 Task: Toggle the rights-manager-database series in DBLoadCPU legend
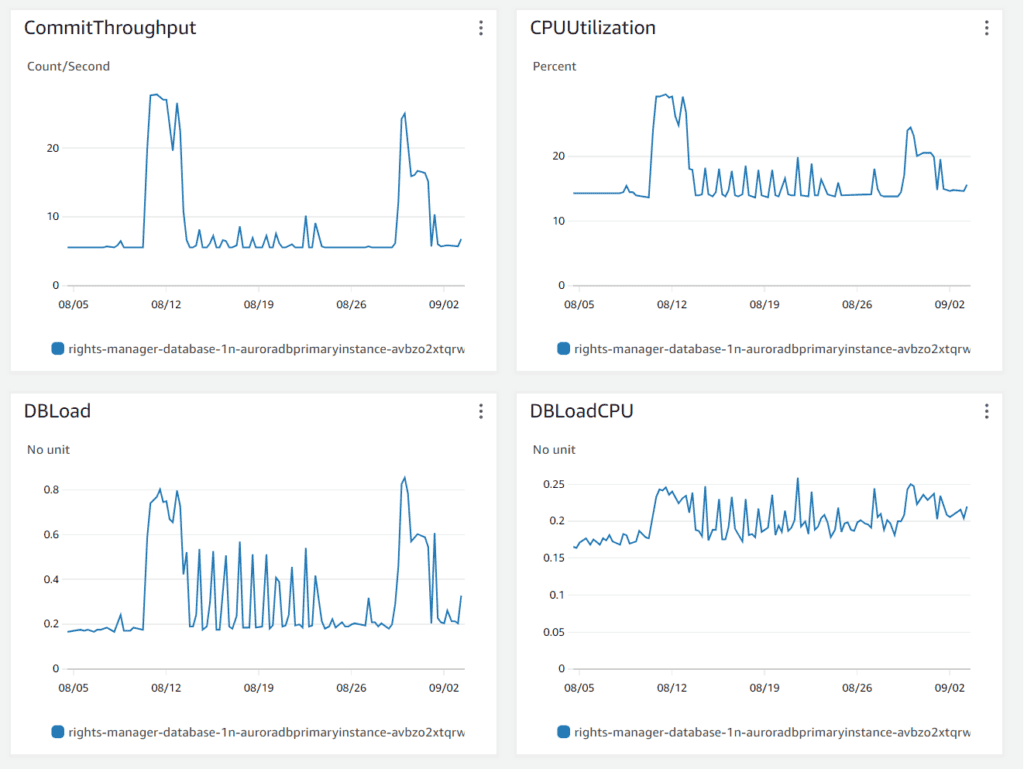click(772, 732)
